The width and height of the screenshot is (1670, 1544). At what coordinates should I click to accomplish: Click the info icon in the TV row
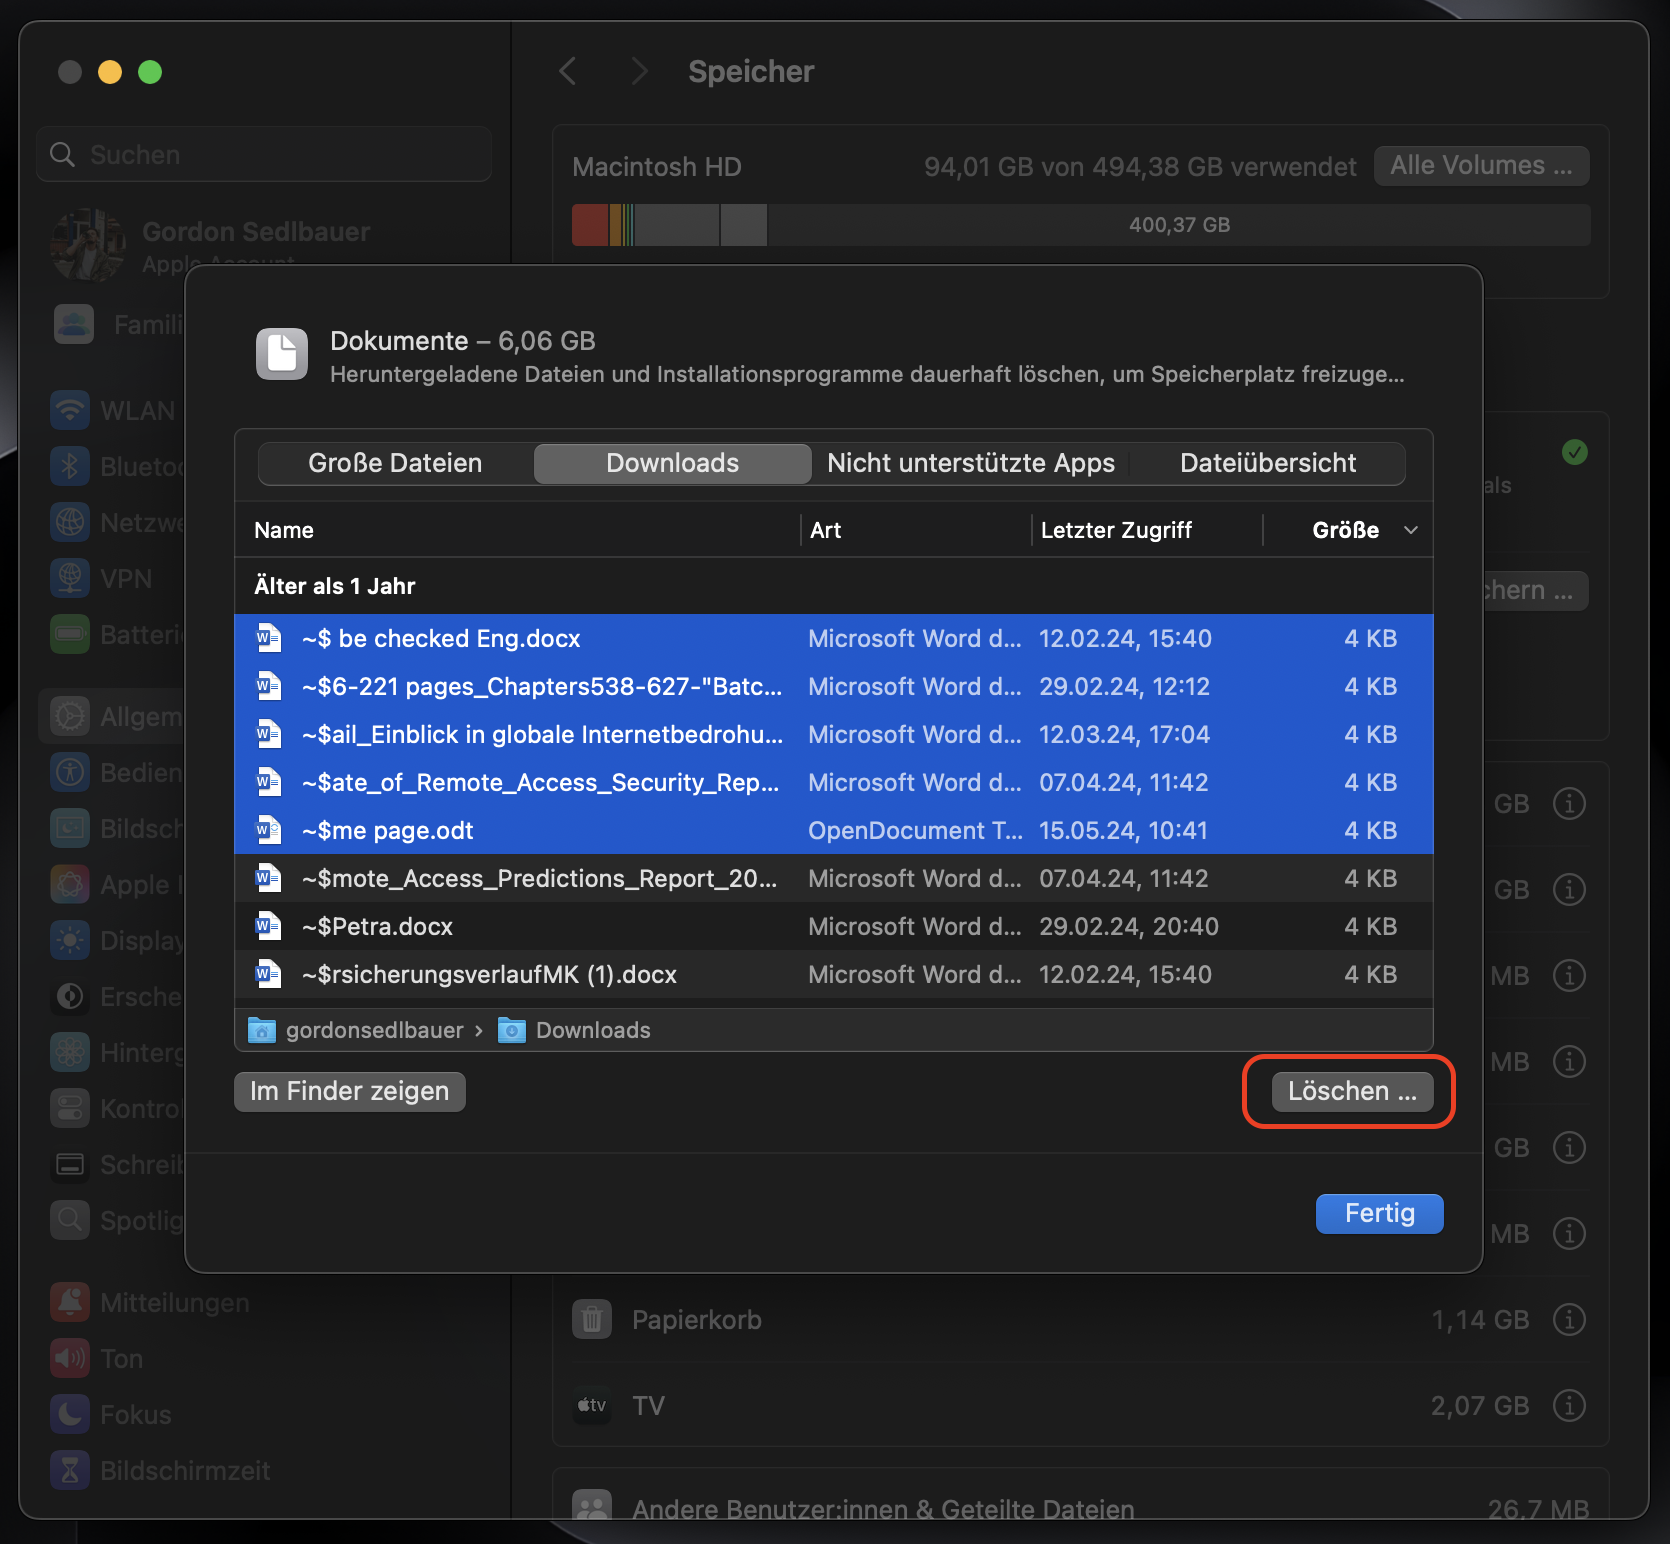(x=1568, y=1406)
